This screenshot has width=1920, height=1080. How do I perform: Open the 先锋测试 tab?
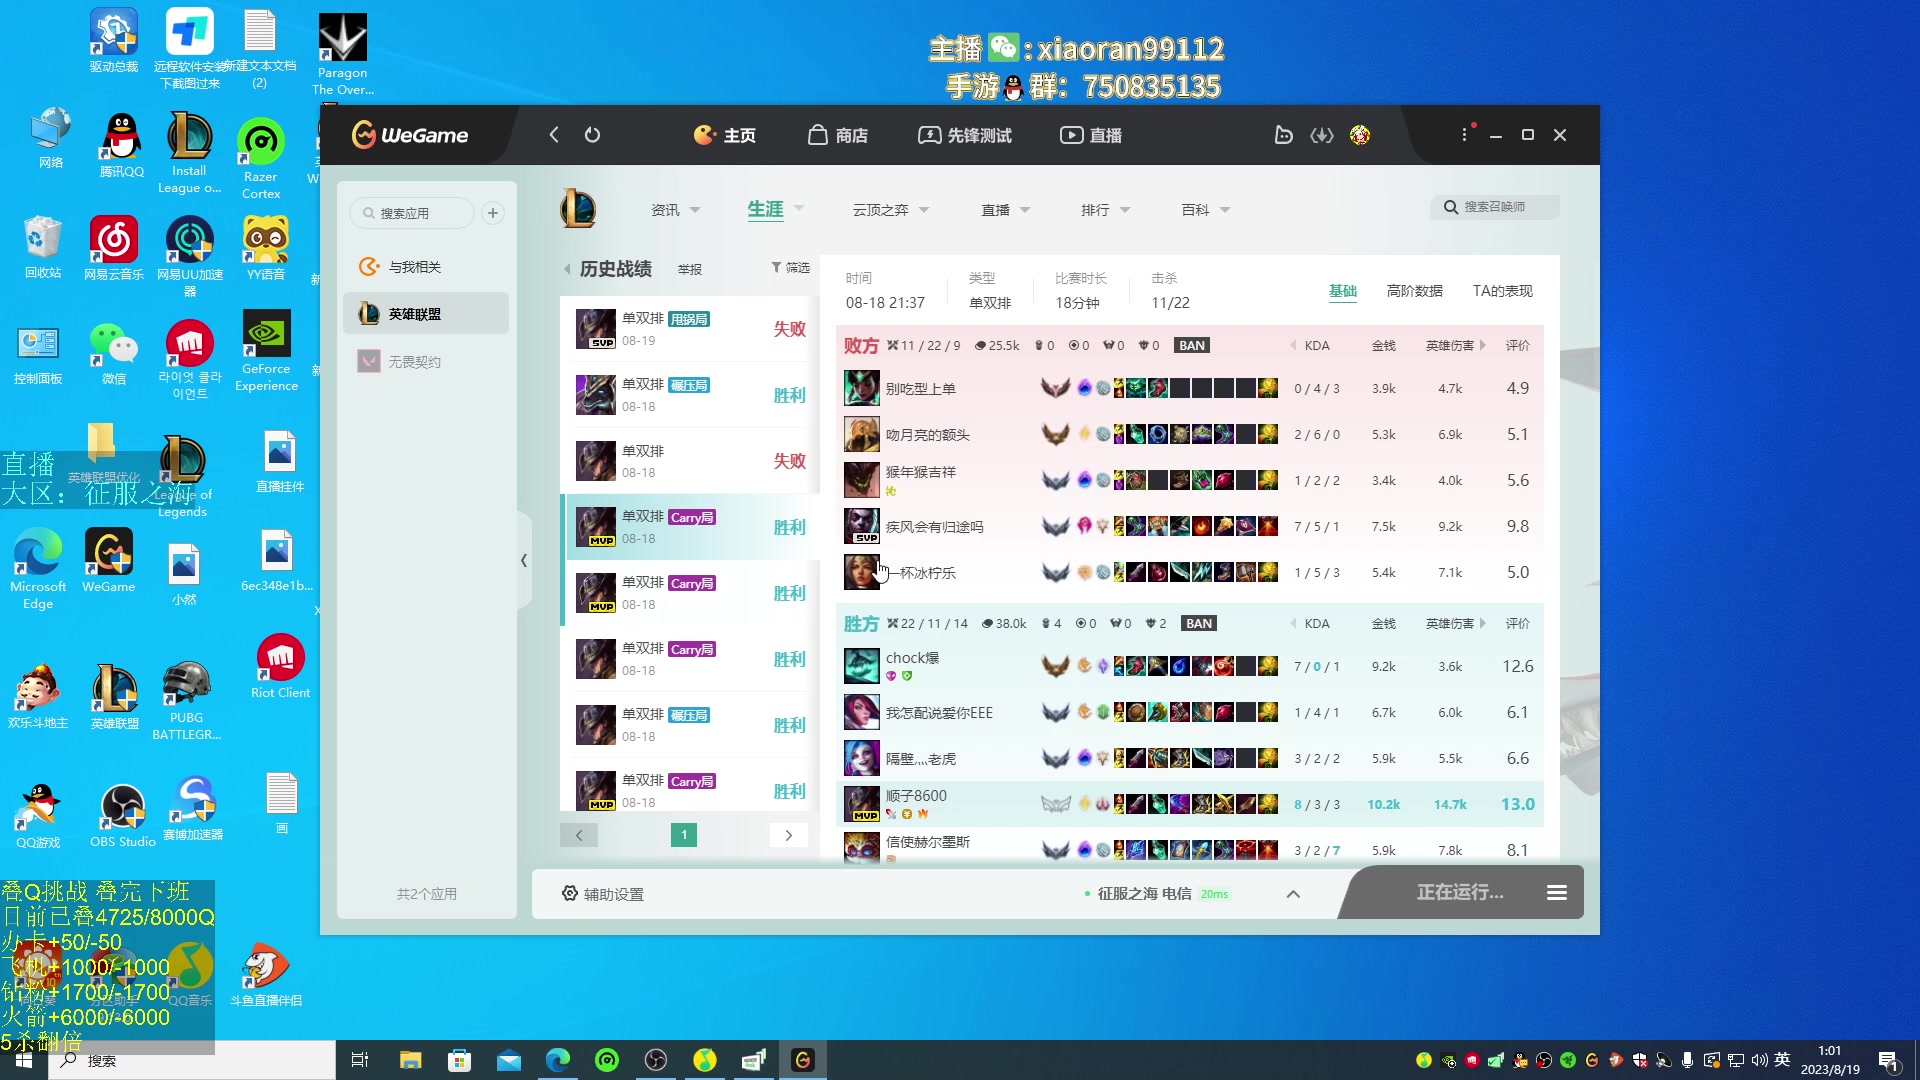965,135
